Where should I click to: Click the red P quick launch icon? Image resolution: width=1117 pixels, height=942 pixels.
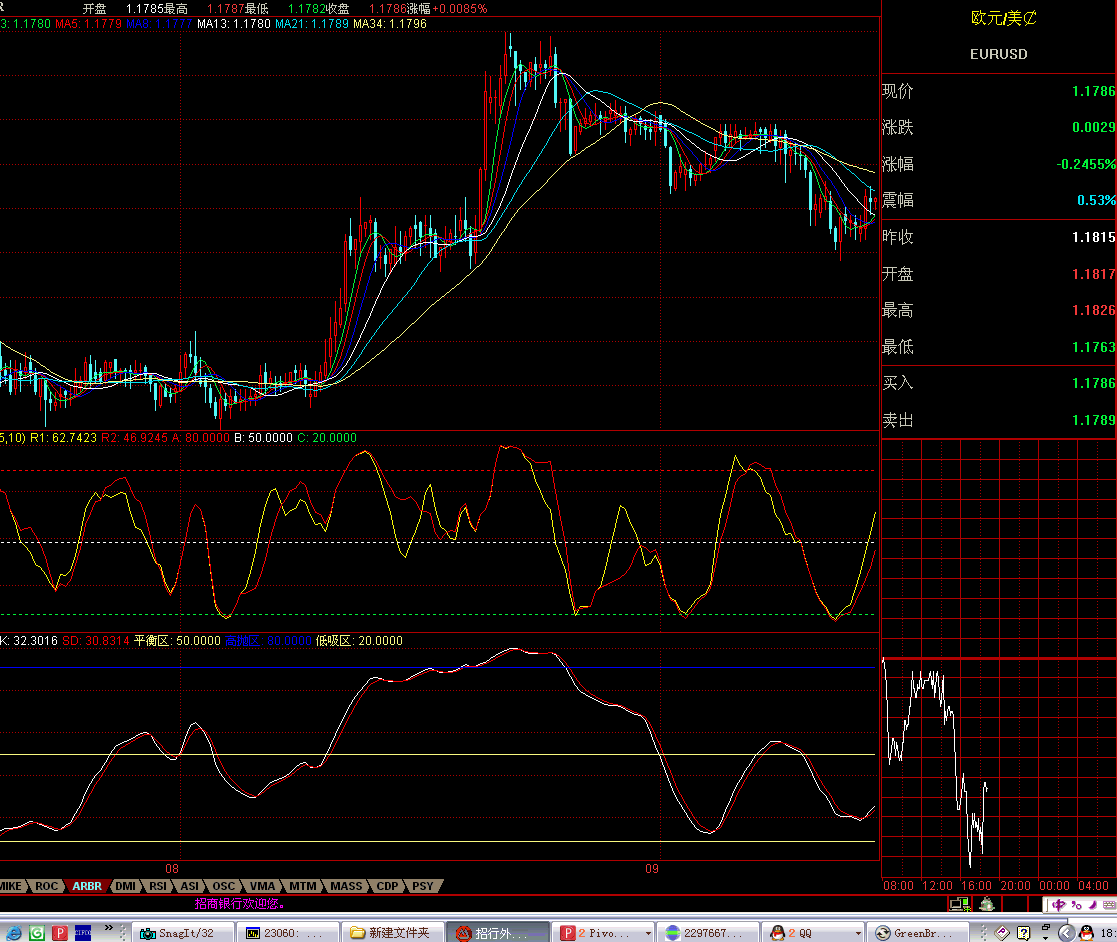coord(61,933)
